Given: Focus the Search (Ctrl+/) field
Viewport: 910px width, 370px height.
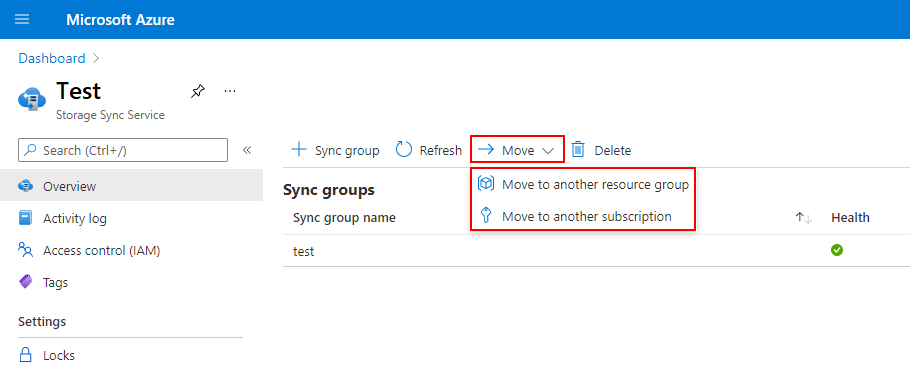Looking at the screenshot, I should [x=123, y=150].
